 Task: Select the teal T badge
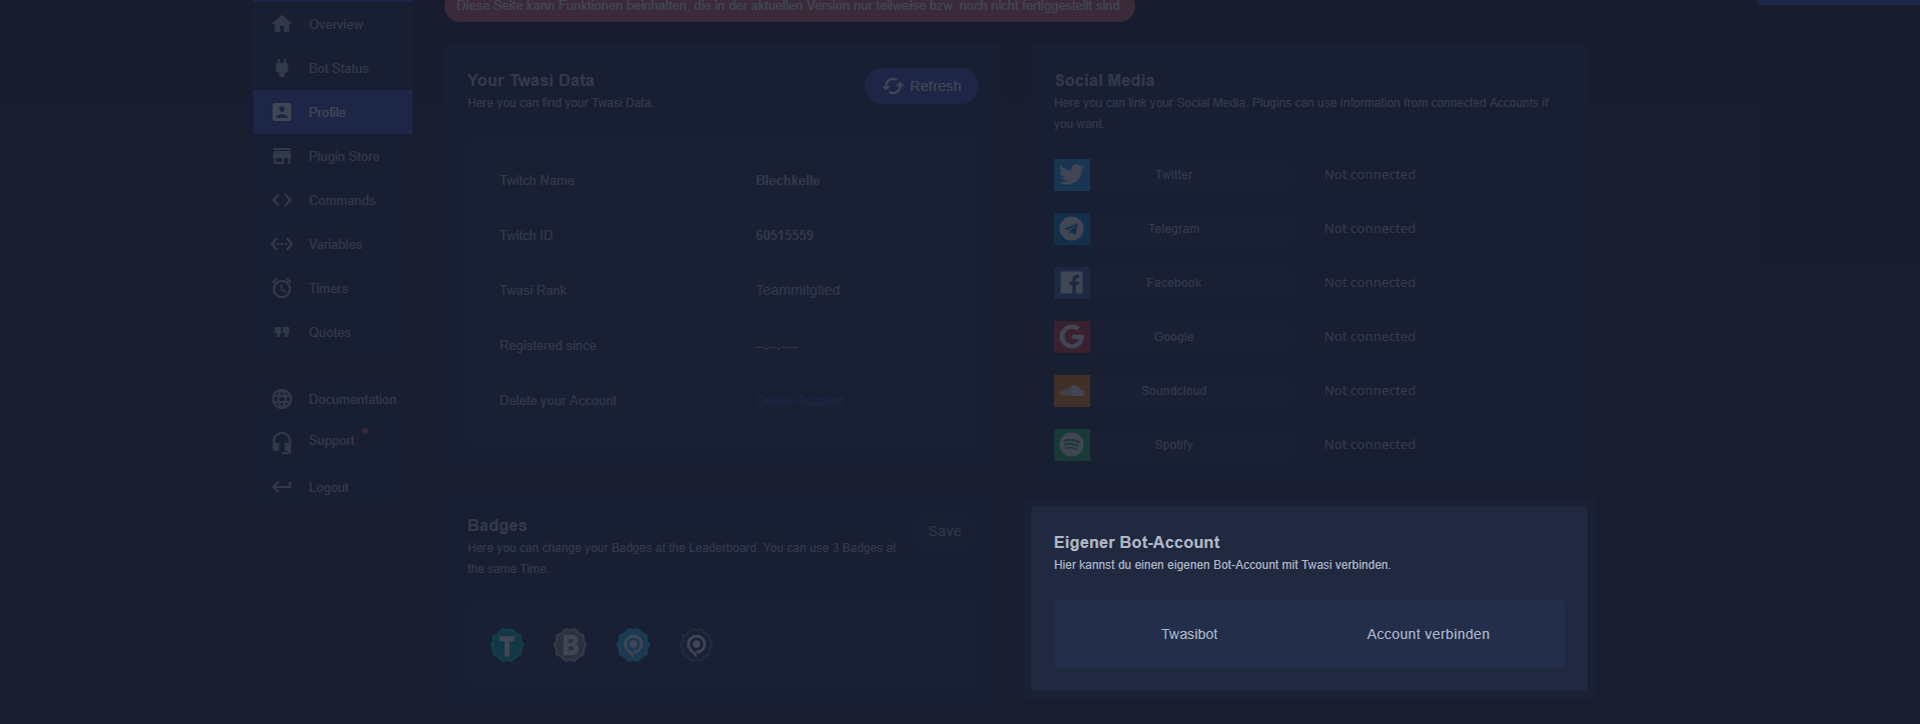coord(507,645)
